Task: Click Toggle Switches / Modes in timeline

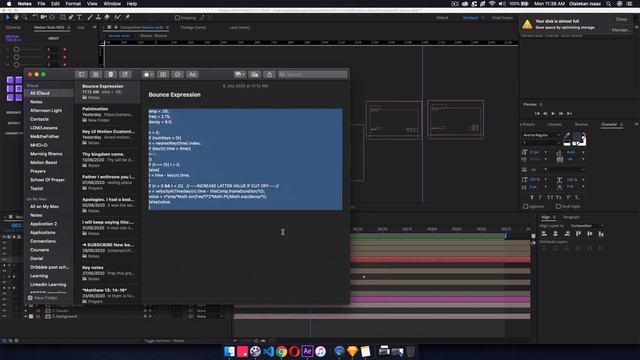Action: click(x=164, y=340)
